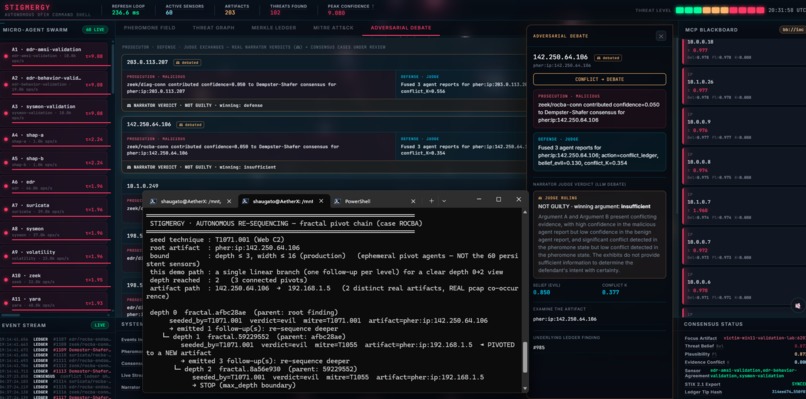
Task: Select agent A6 edr
Action: [x=56, y=186]
